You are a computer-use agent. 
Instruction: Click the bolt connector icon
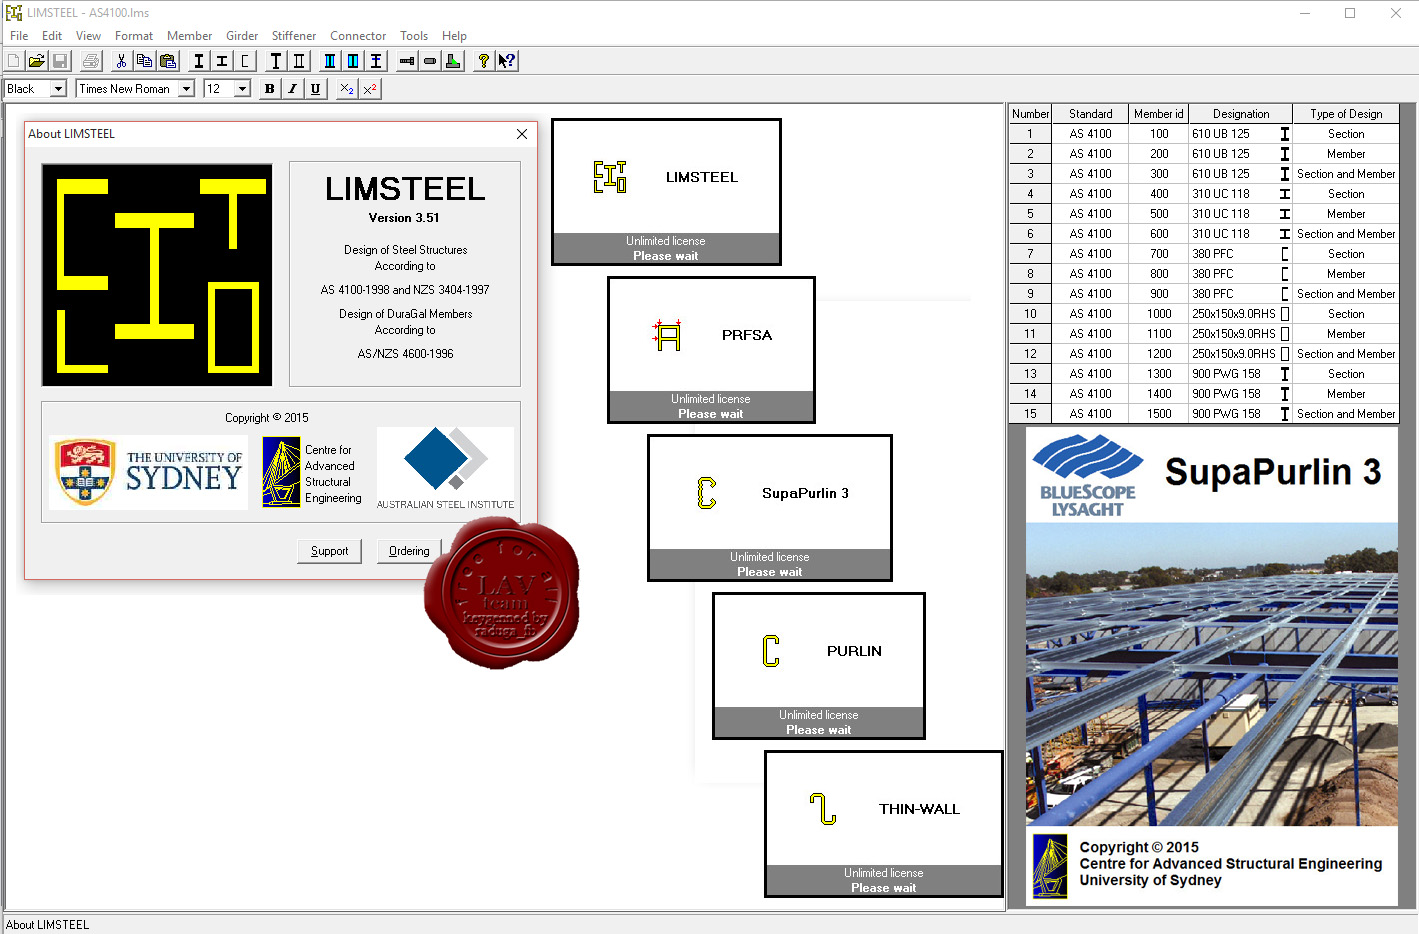[x=407, y=61]
